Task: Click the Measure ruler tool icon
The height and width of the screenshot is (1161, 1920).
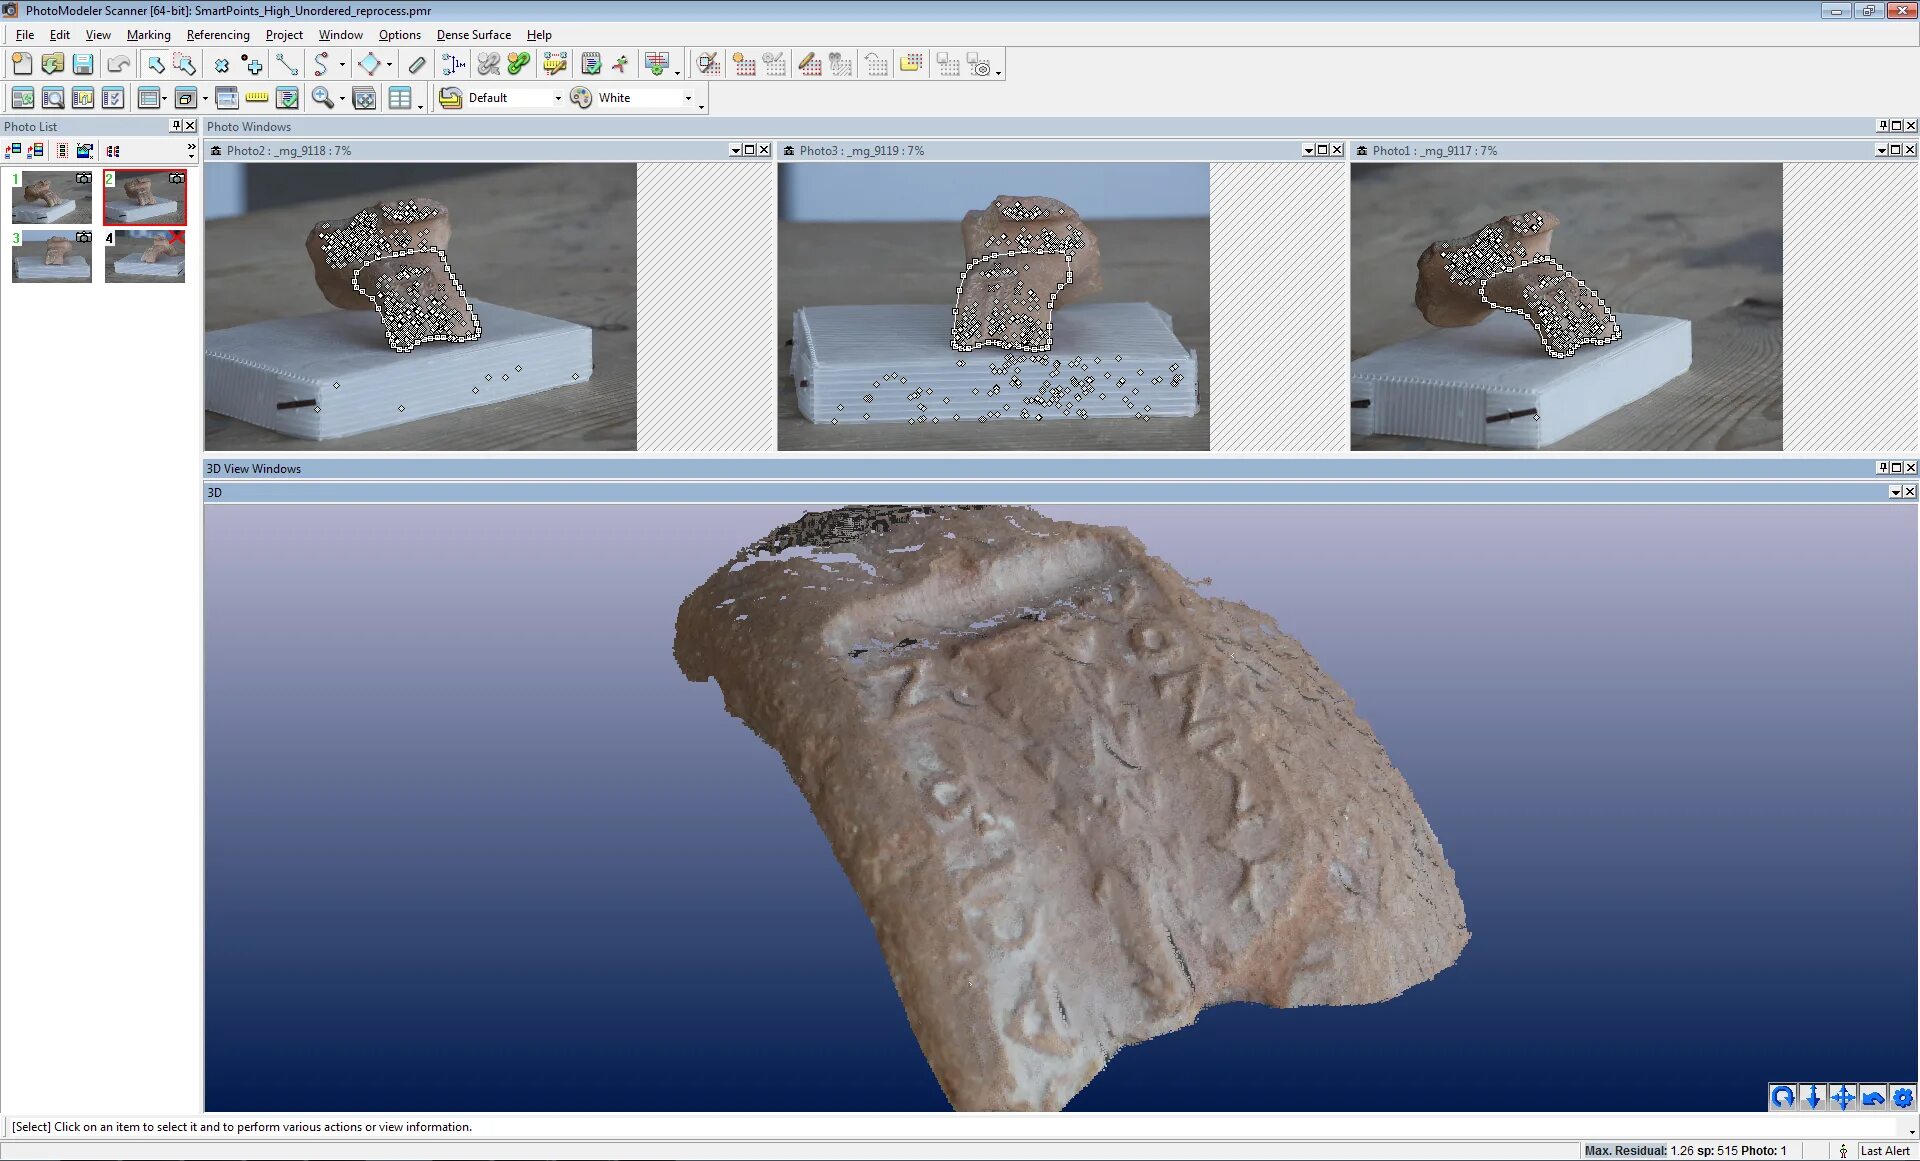Action: point(257,98)
